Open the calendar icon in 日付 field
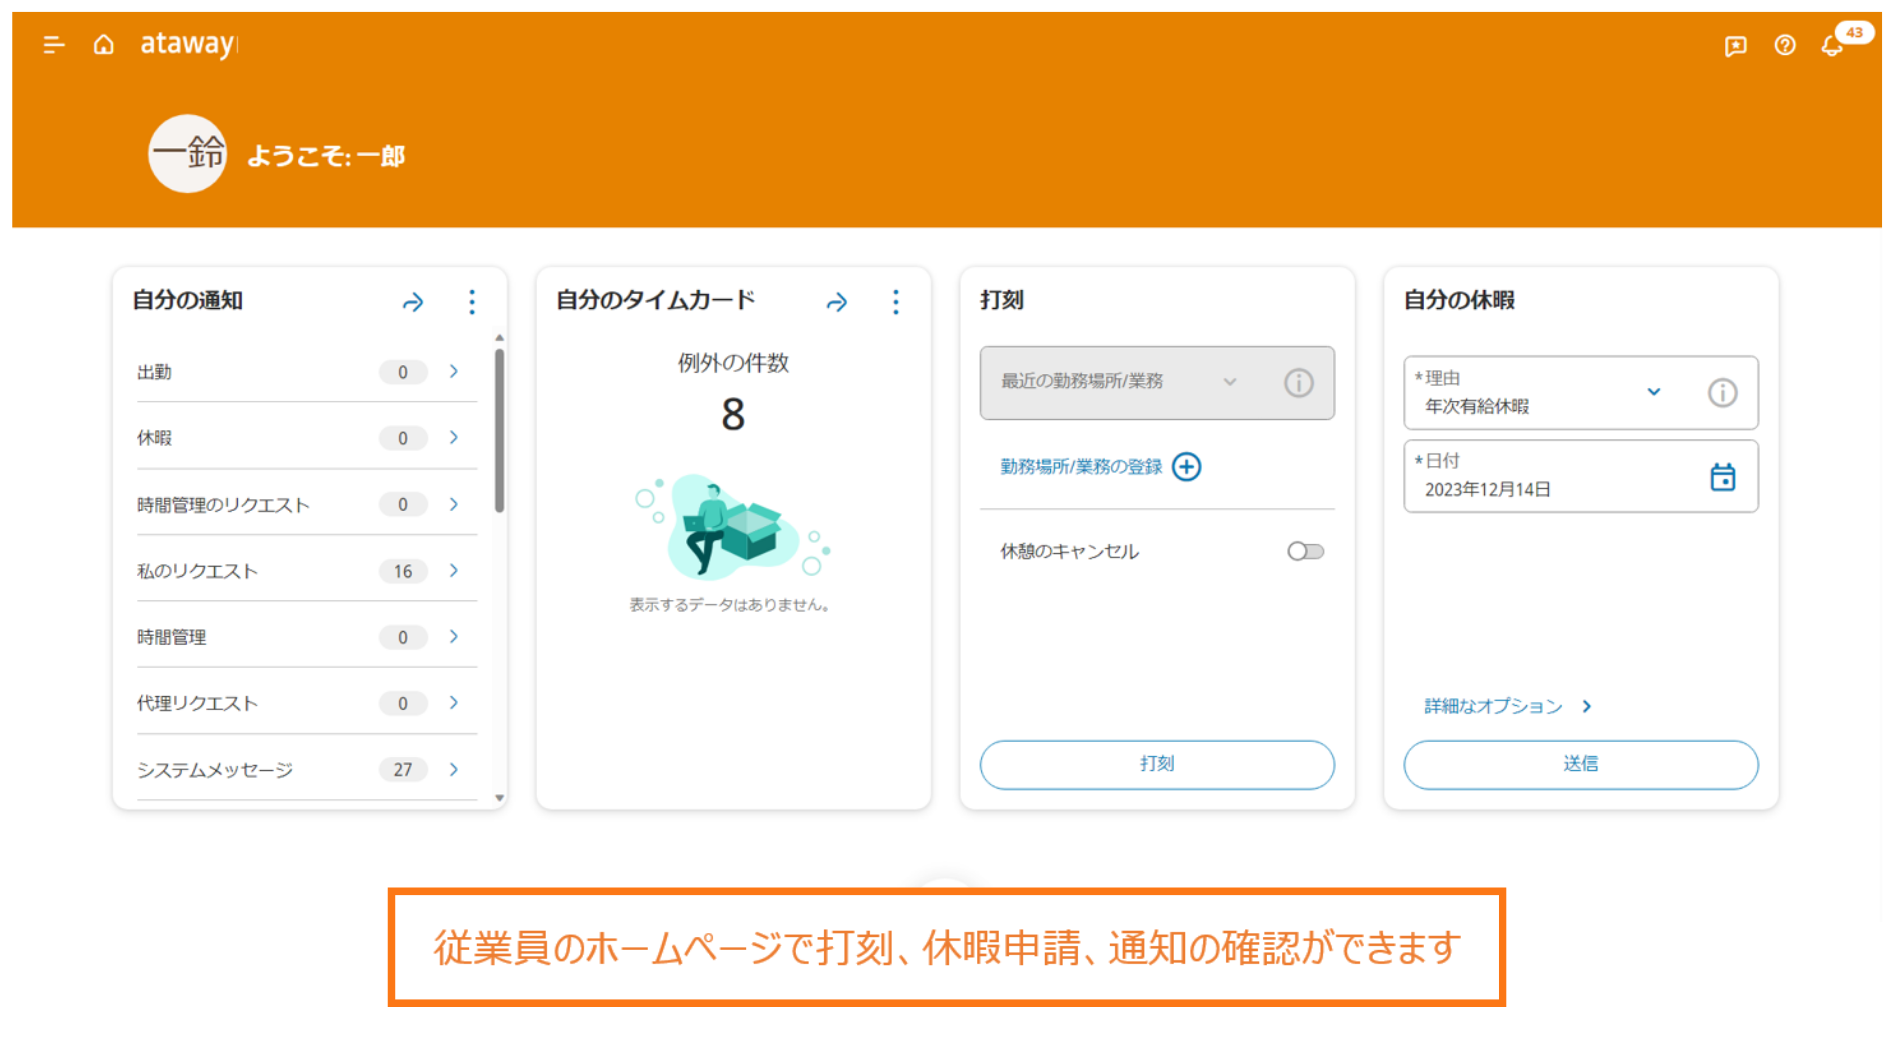The width and height of the screenshot is (1903, 1049). pos(1722,477)
